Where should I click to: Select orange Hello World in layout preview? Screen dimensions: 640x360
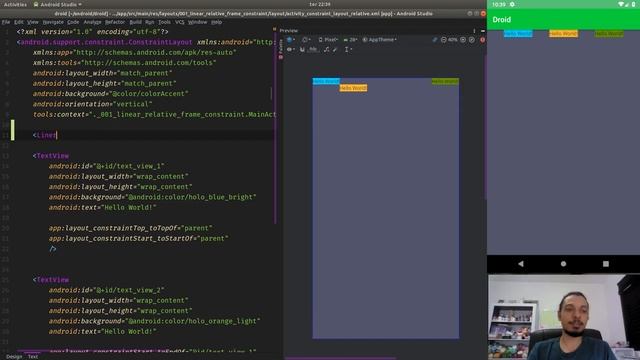click(x=353, y=88)
